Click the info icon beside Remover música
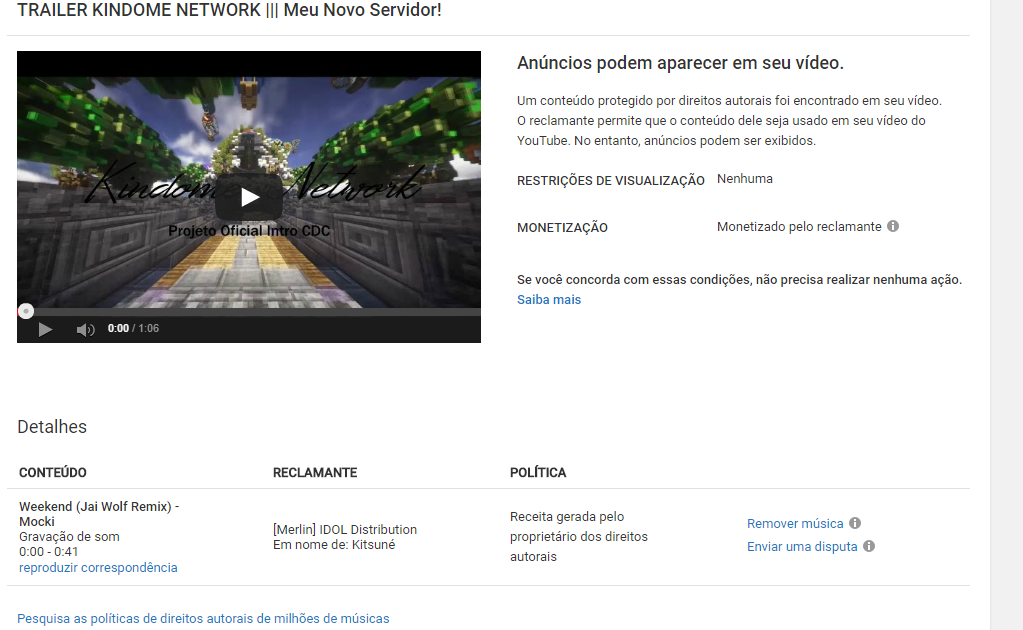 click(855, 523)
